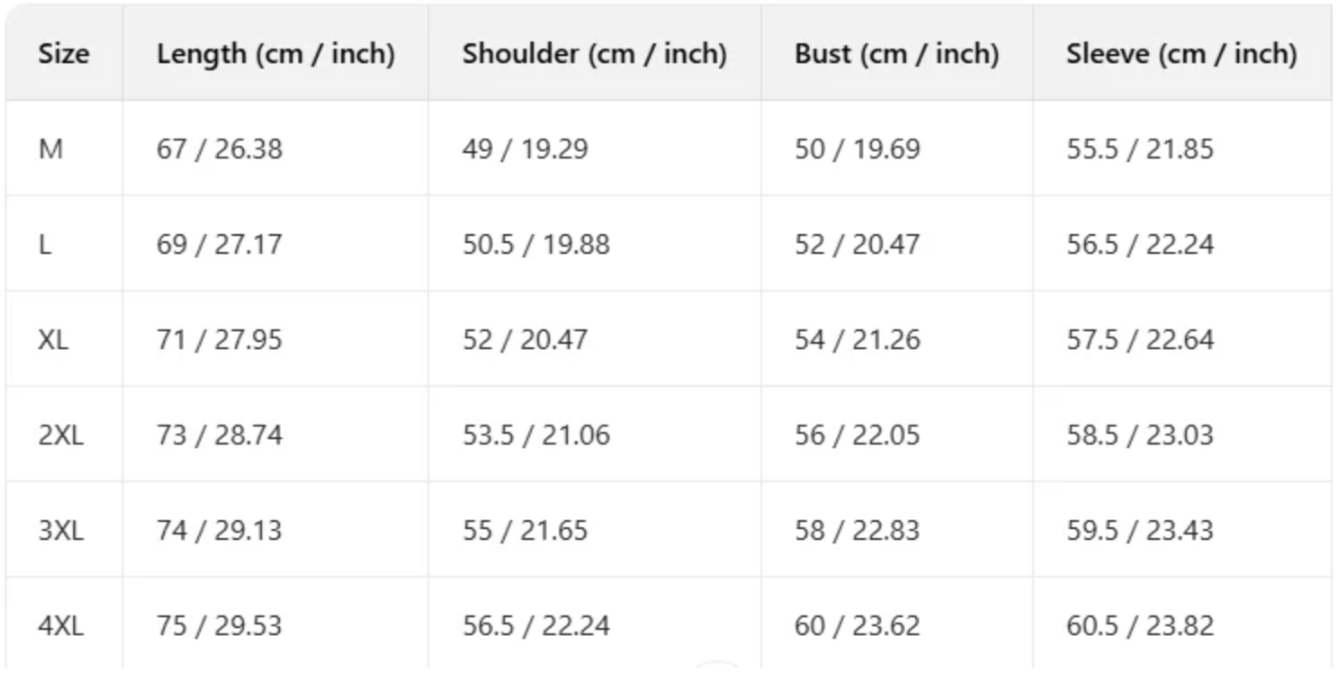Click the Sleeve (cm / inch) header
This screenshot has height=694, width=1342.
coord(1181,54)
